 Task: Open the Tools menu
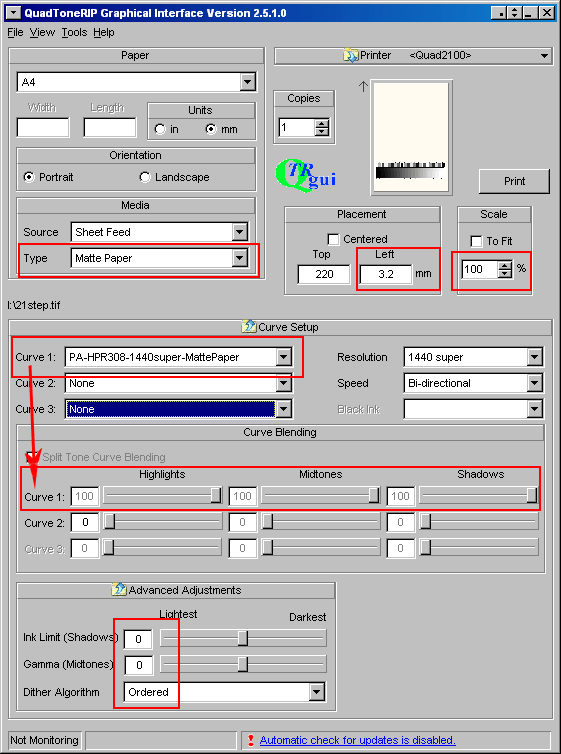pyautogui.click(x=74, y=32)
